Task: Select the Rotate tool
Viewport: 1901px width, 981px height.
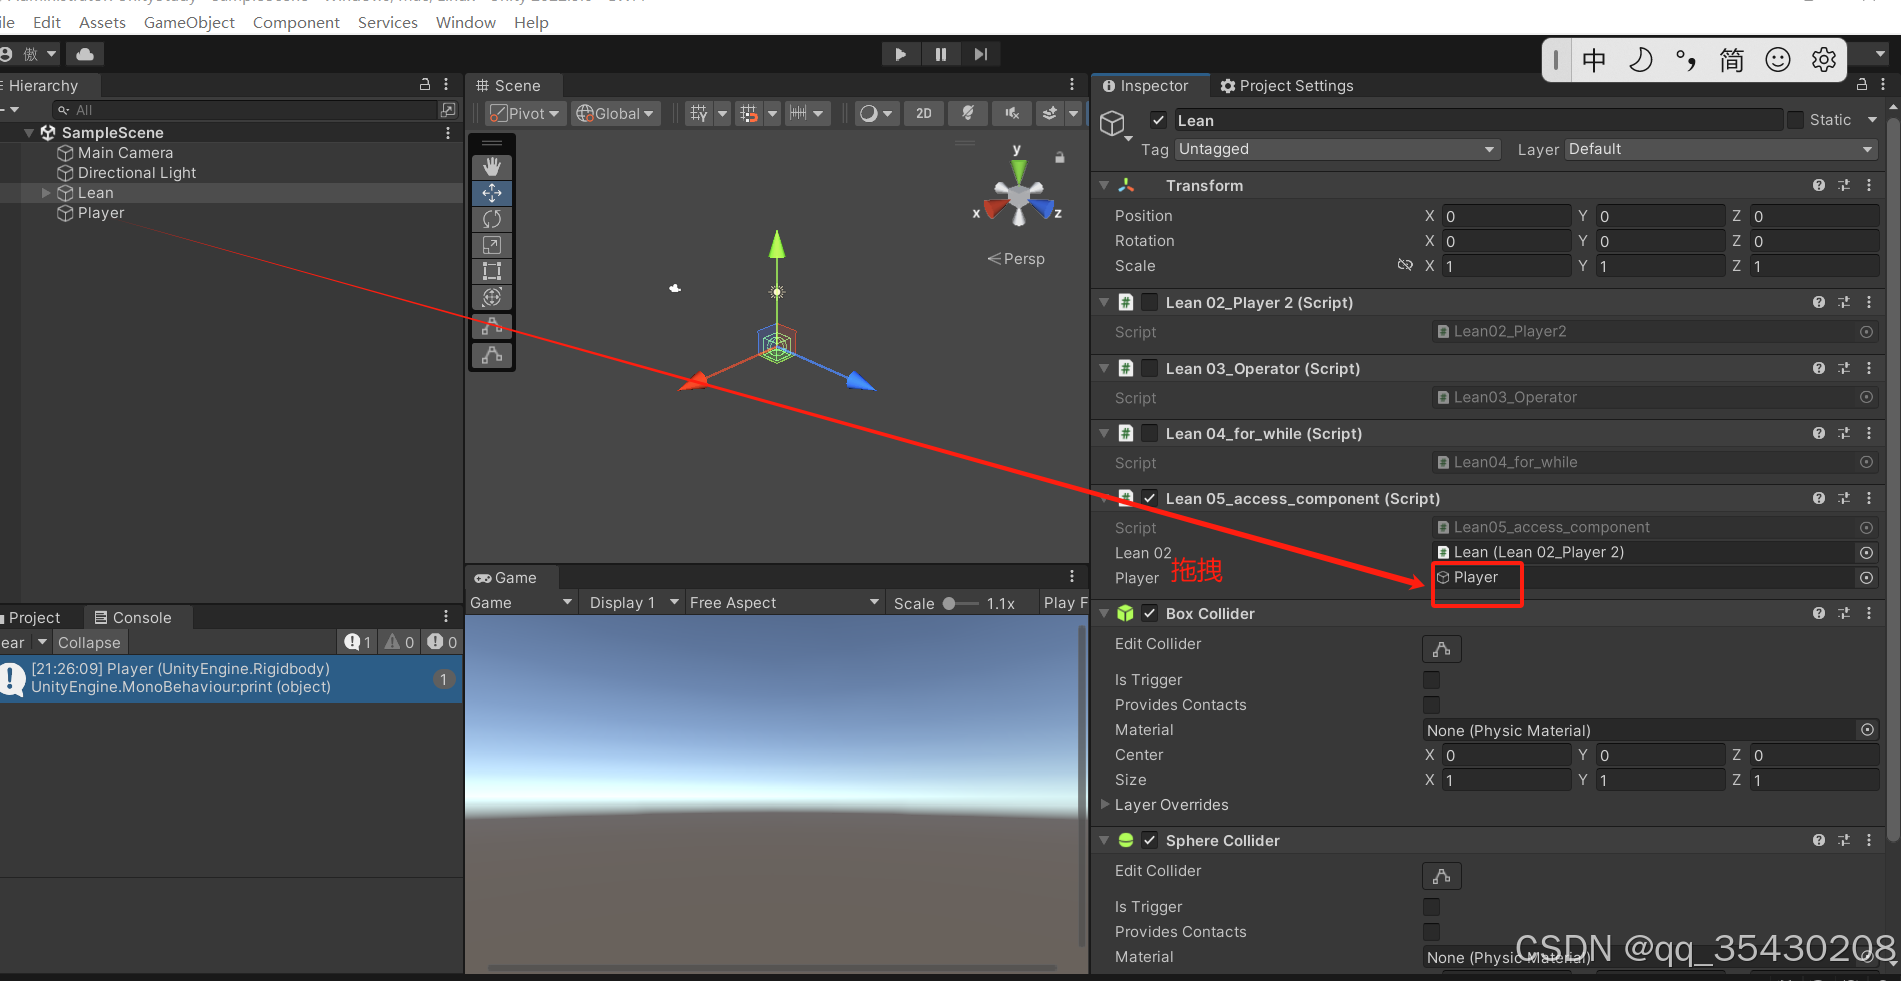Action: [491, 219]
